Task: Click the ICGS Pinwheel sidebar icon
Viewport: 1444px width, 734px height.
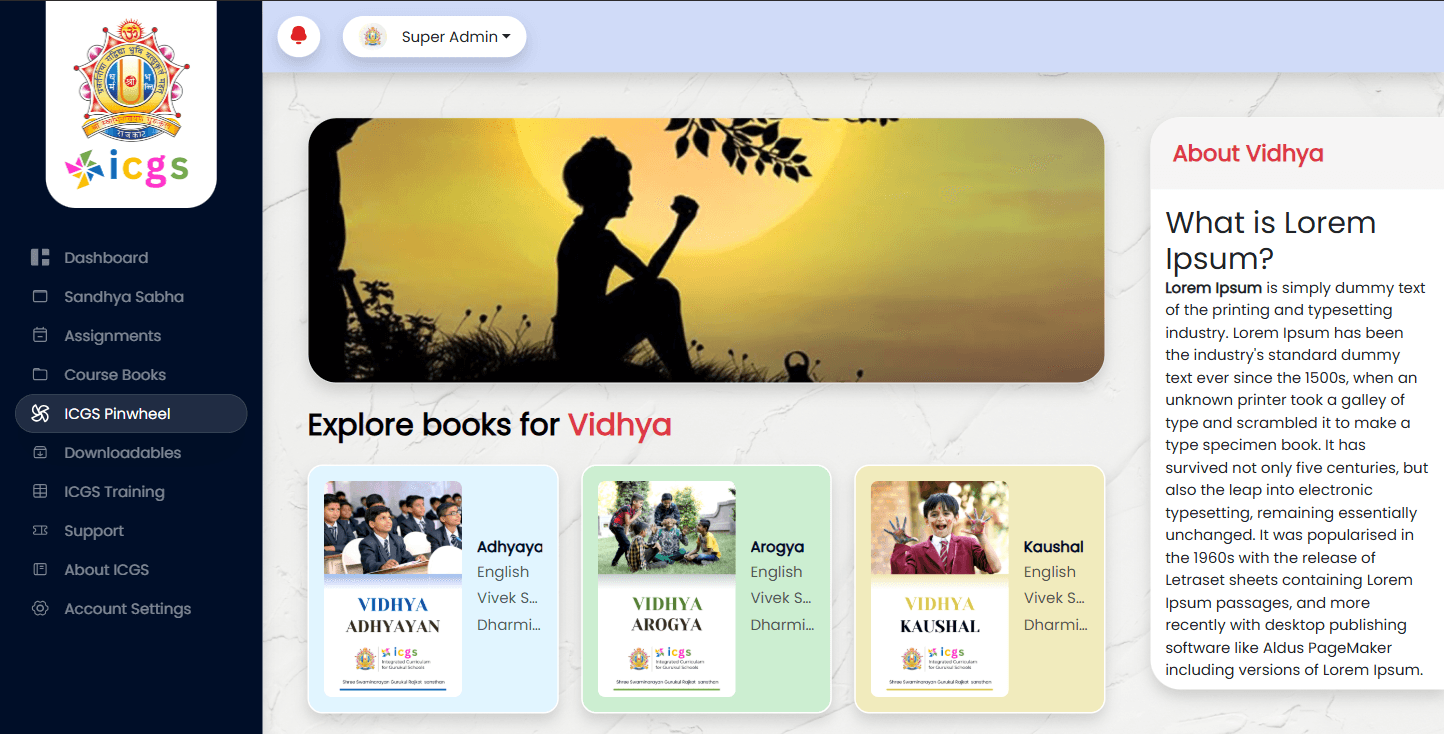Action: point(40,414)
